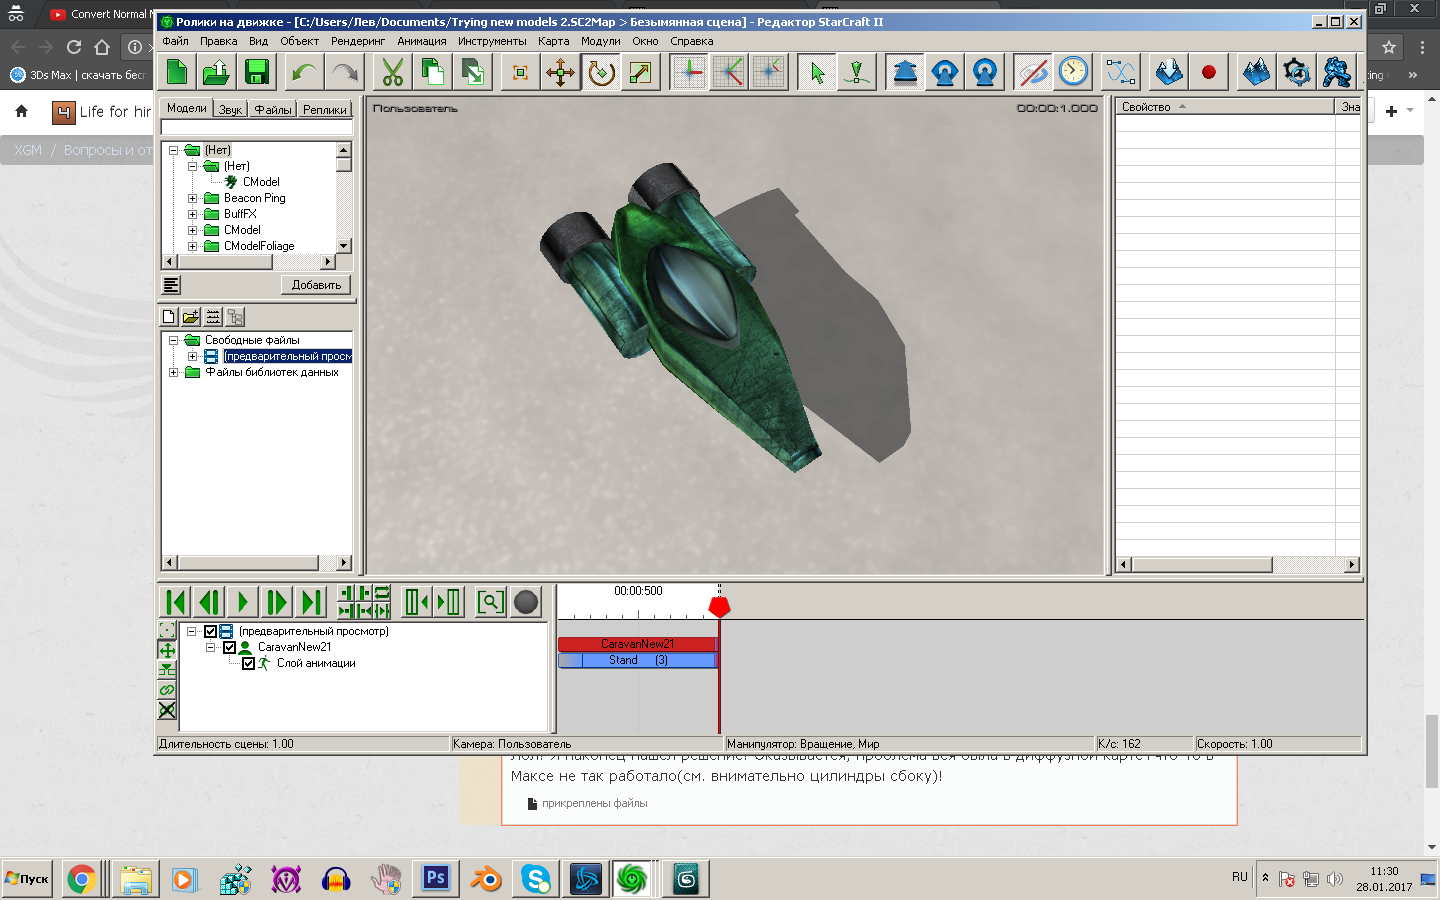
Task: Click the Undo arrow icon
Action: pyautogui.click(x=304, y=72)
